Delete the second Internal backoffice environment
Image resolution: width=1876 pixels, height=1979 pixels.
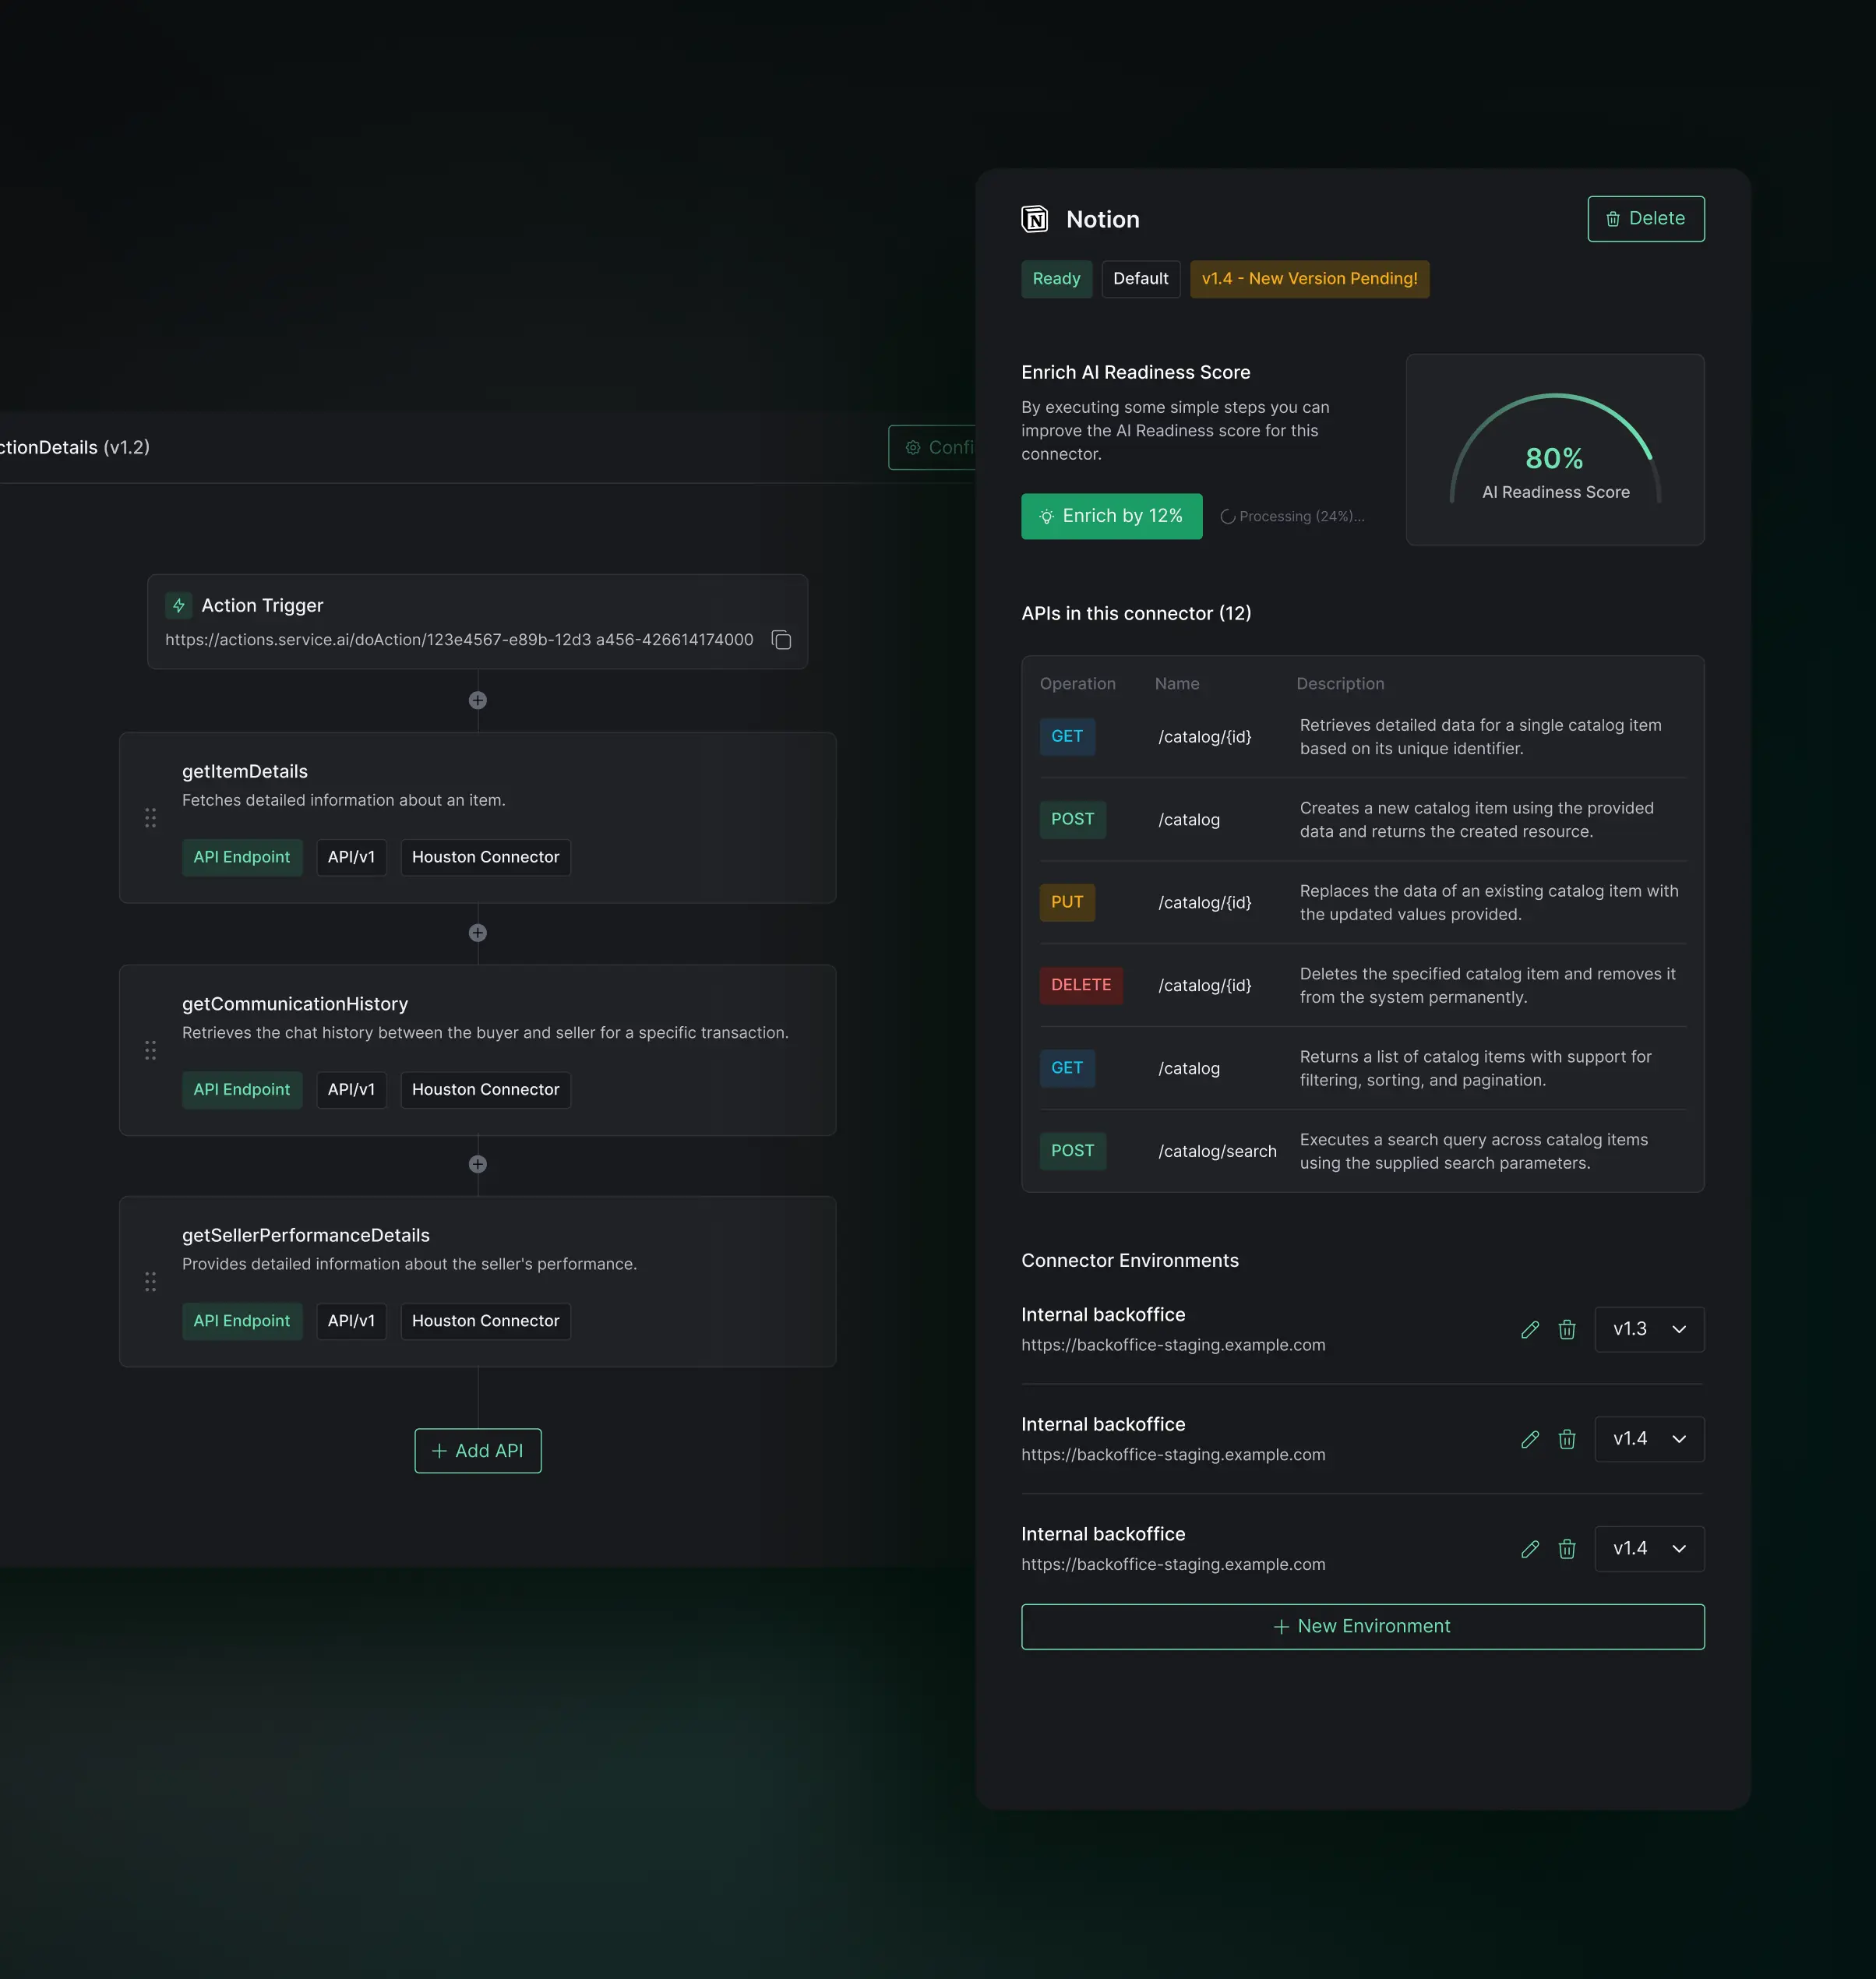1567,1439
